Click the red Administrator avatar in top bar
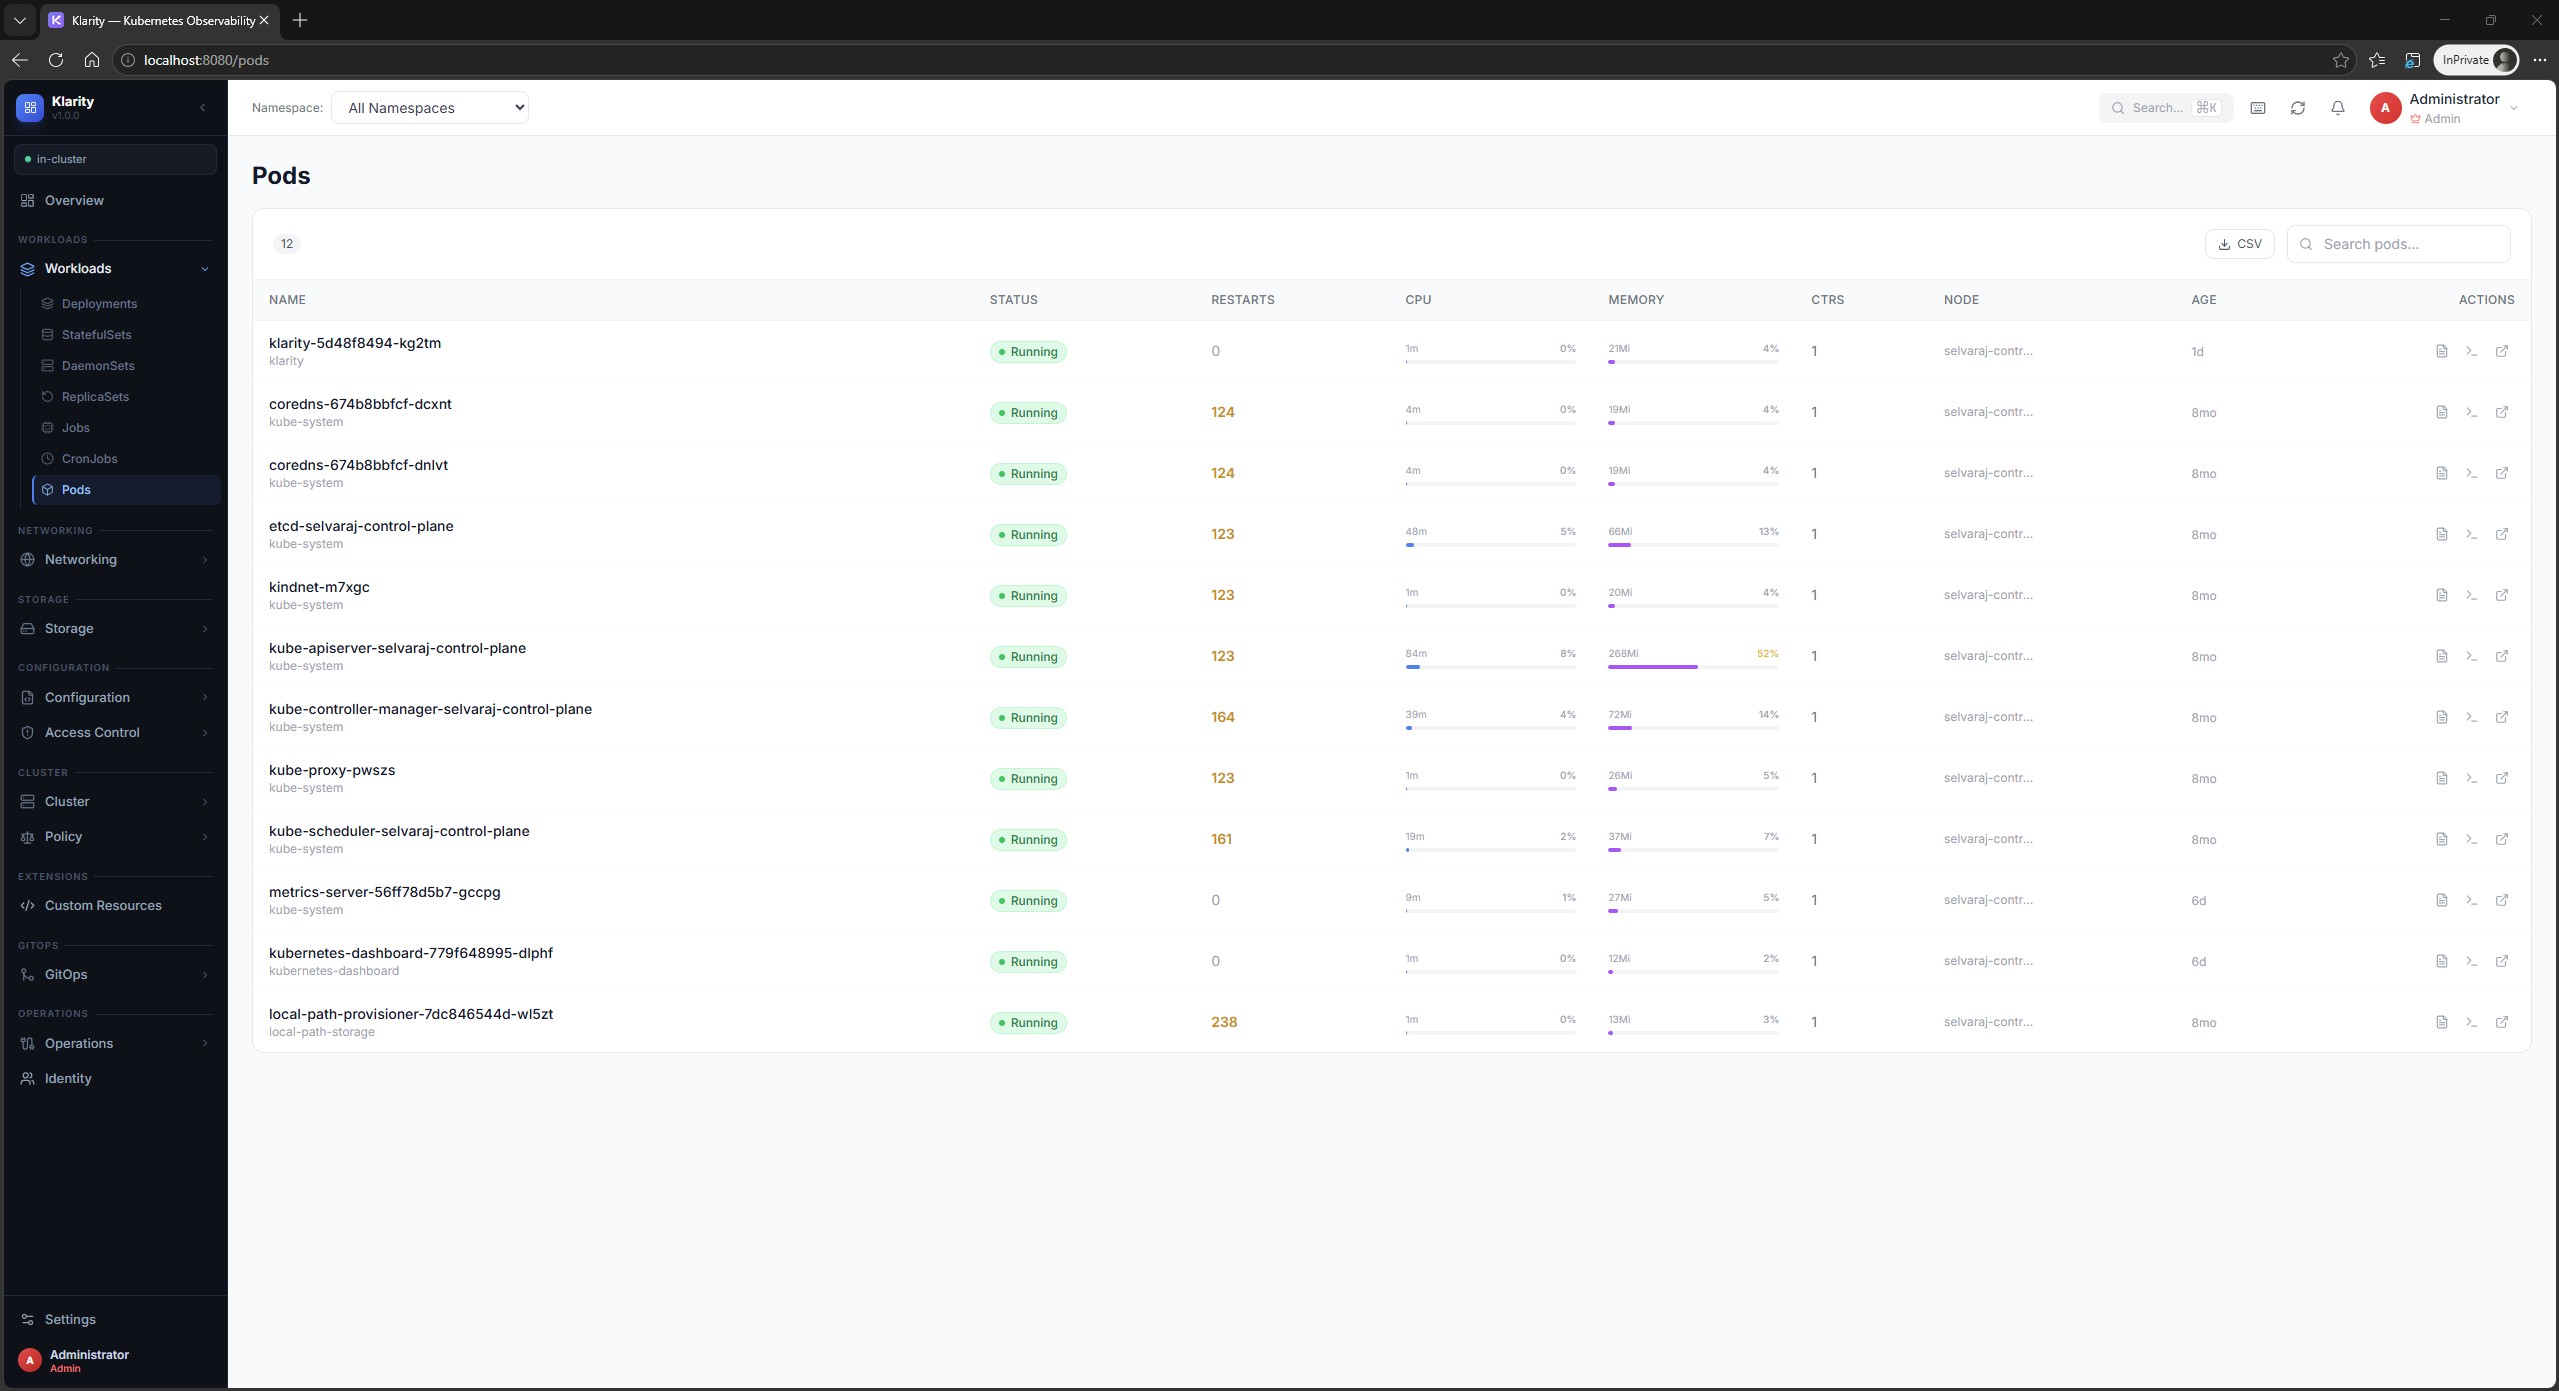 (x=2385, y=108)
